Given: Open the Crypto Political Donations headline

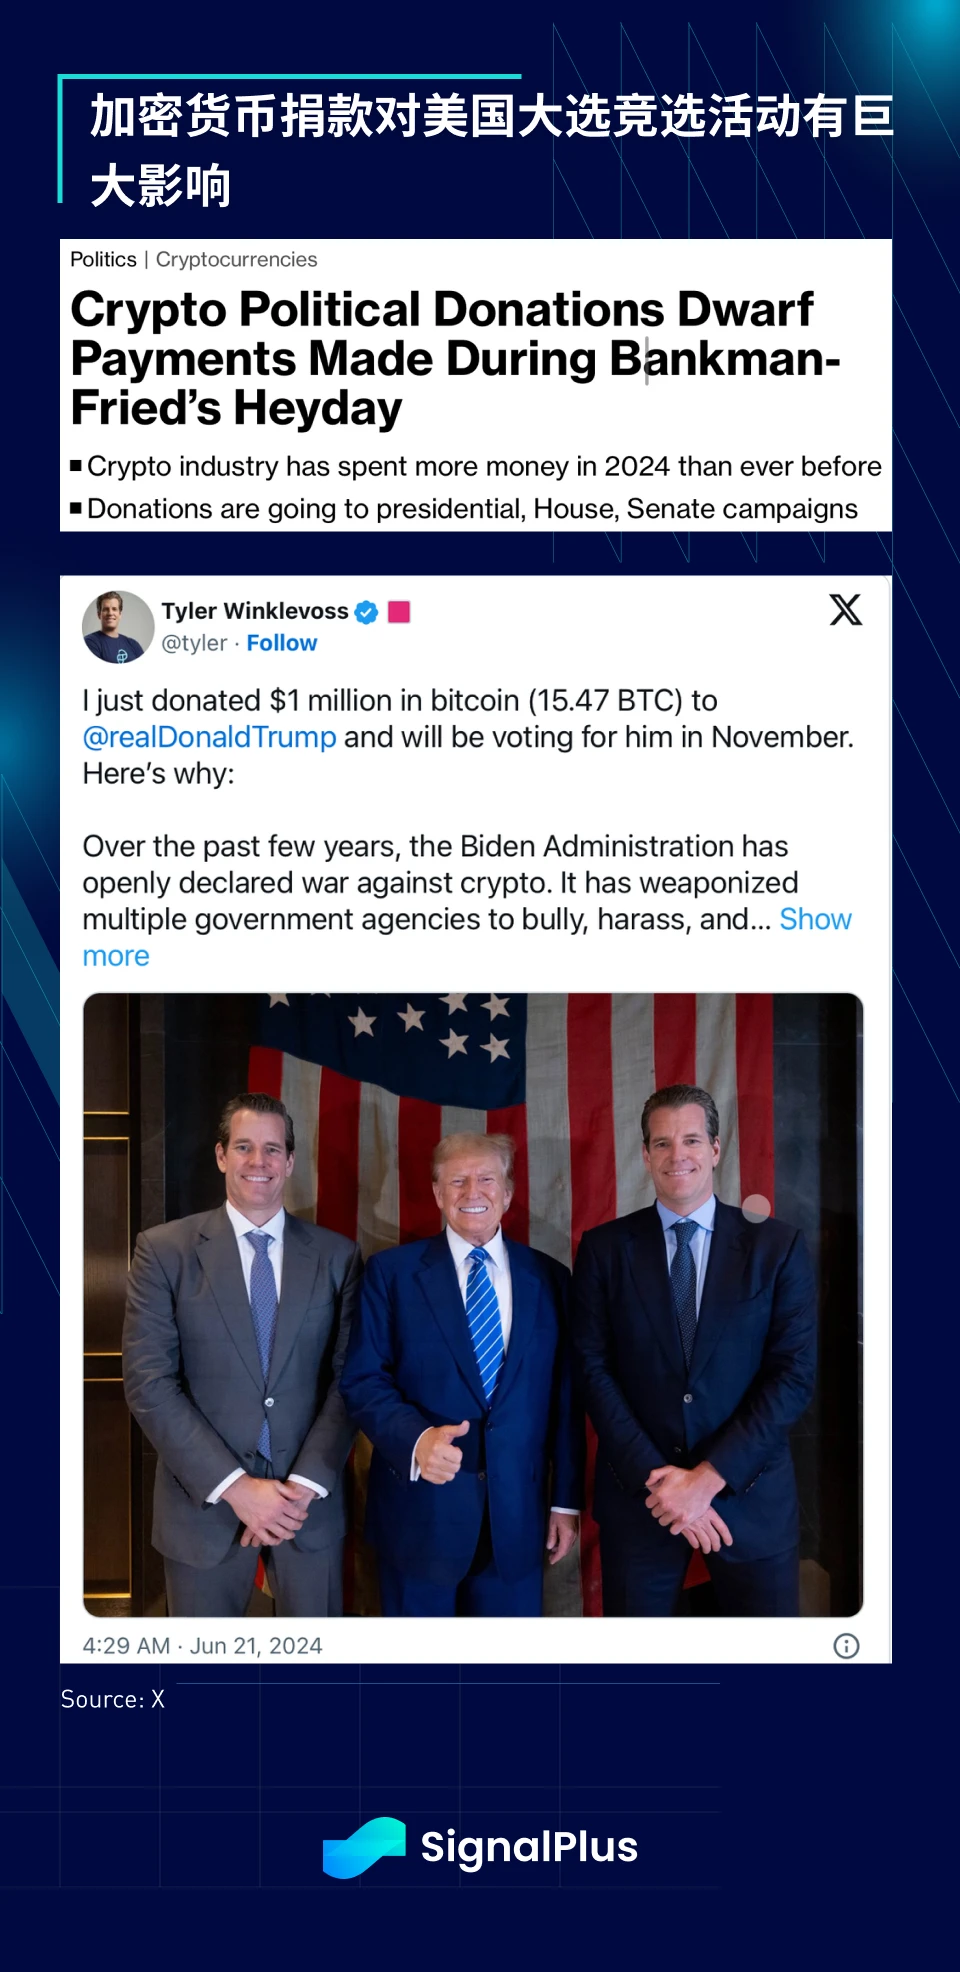Looking at the screenshot, I should tap(455, 358).
